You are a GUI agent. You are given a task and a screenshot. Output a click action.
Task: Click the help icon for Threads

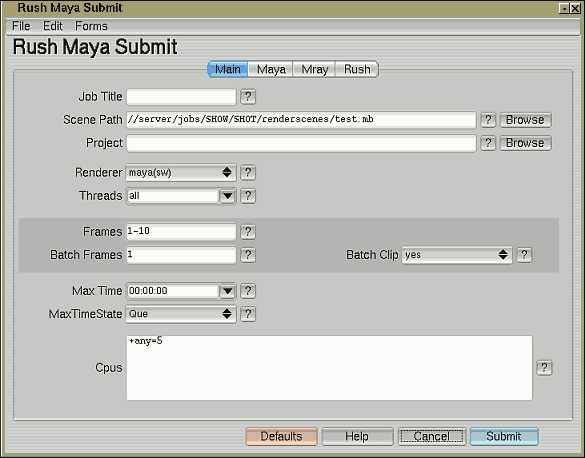coord(248,196)
